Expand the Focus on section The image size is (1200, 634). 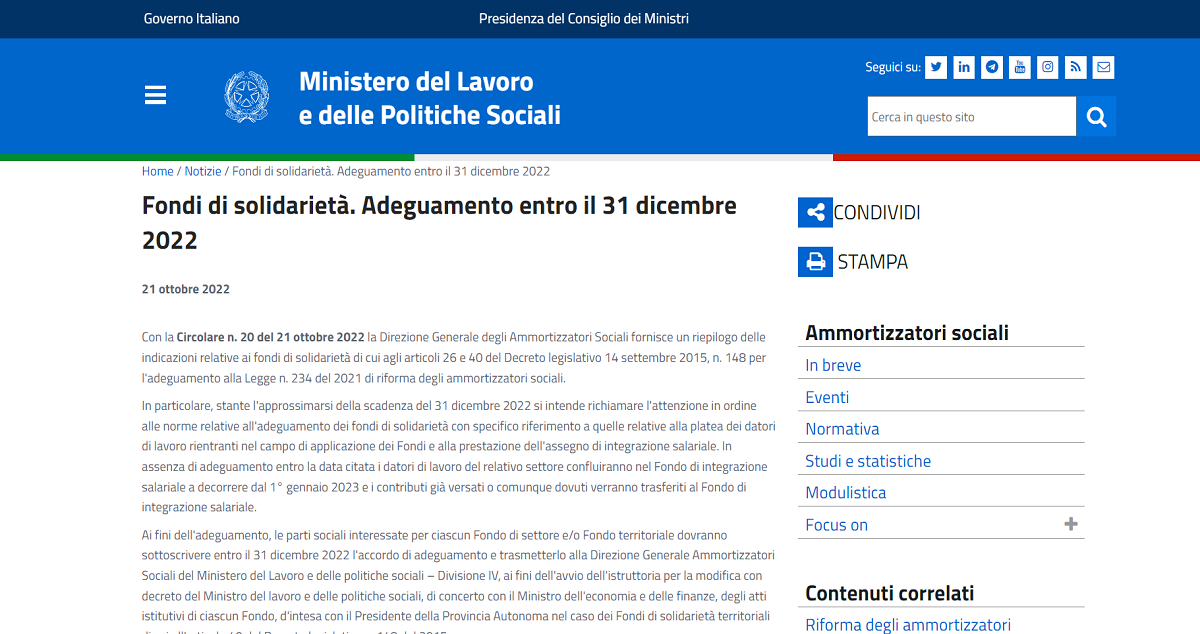coord(1071,524)
